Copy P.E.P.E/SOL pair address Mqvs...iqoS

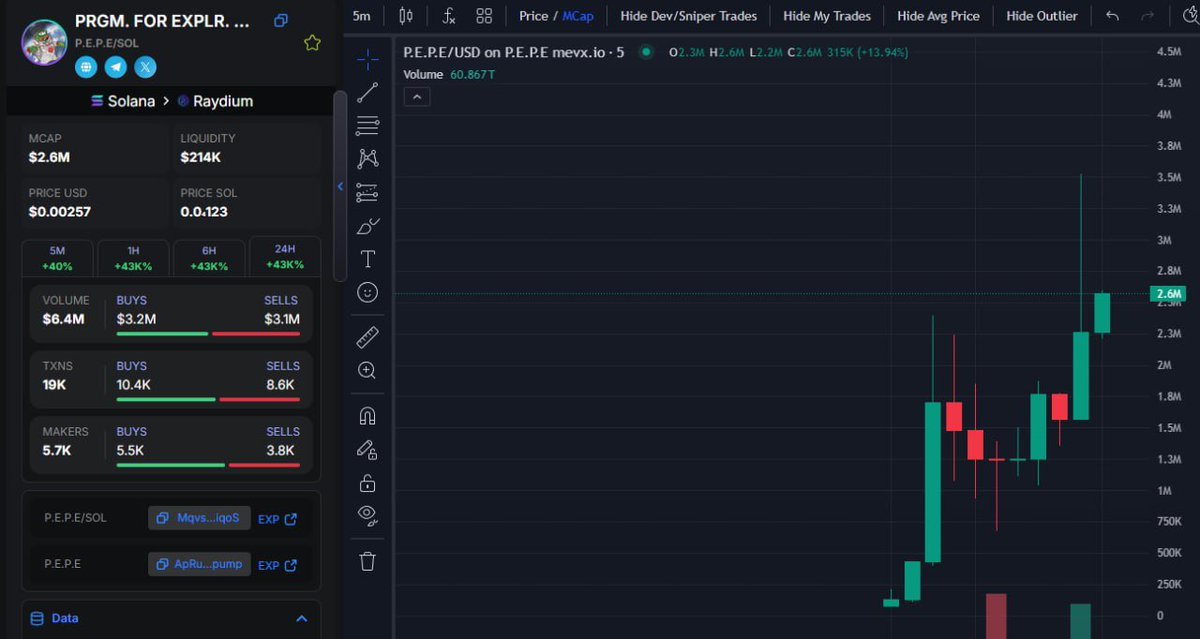click(x=199, y=518)
